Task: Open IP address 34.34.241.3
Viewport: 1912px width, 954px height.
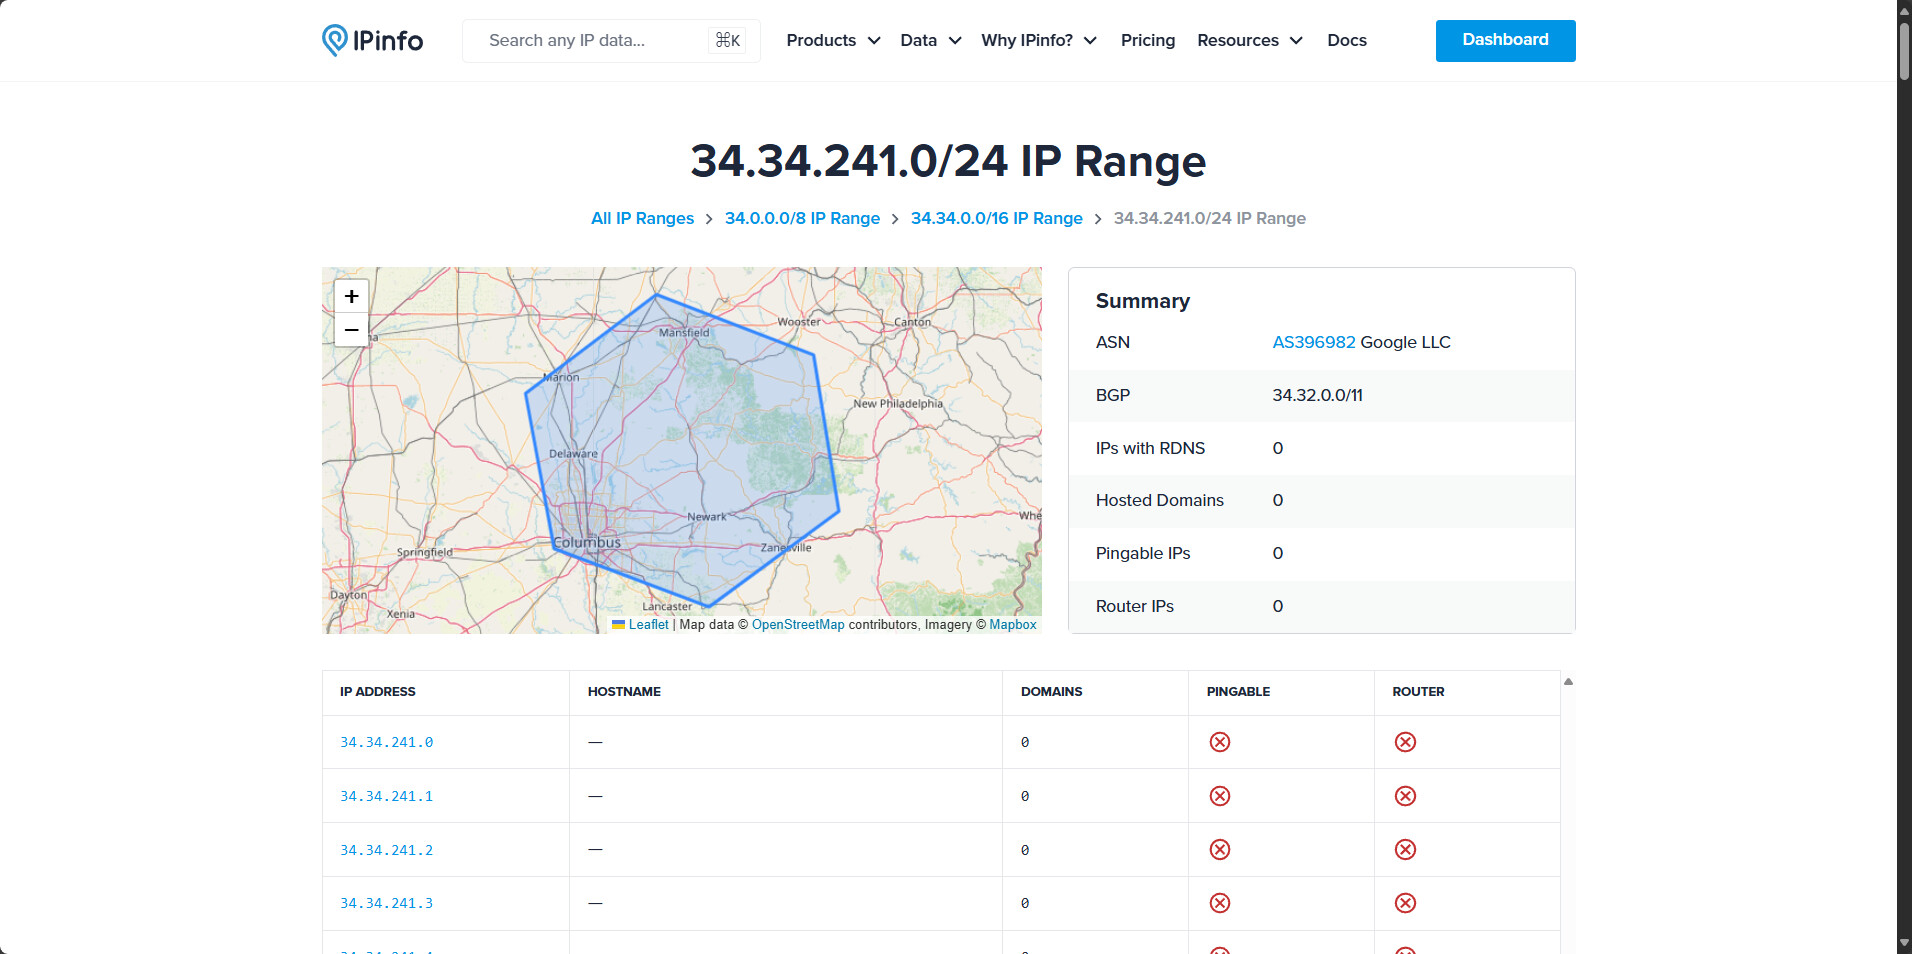Action: 386,903
